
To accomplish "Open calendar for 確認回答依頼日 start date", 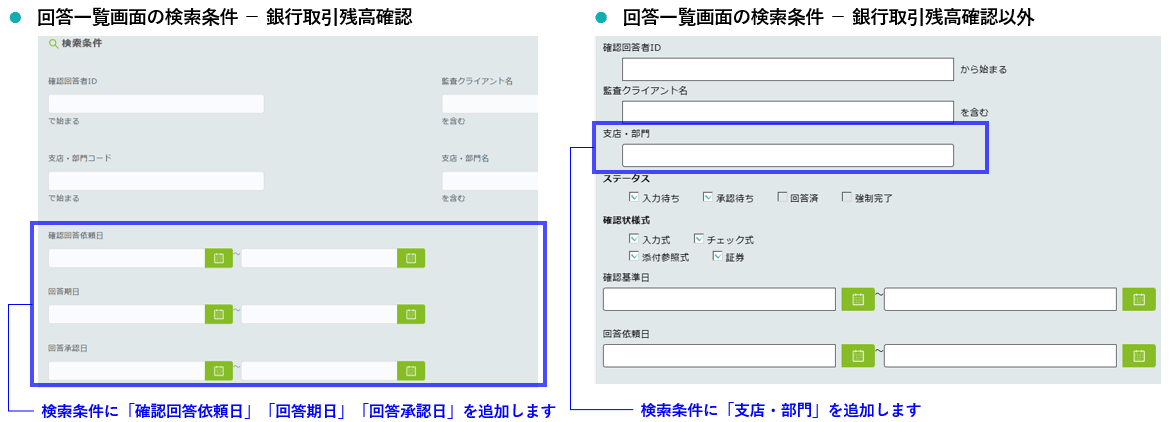I will (218, 258).
